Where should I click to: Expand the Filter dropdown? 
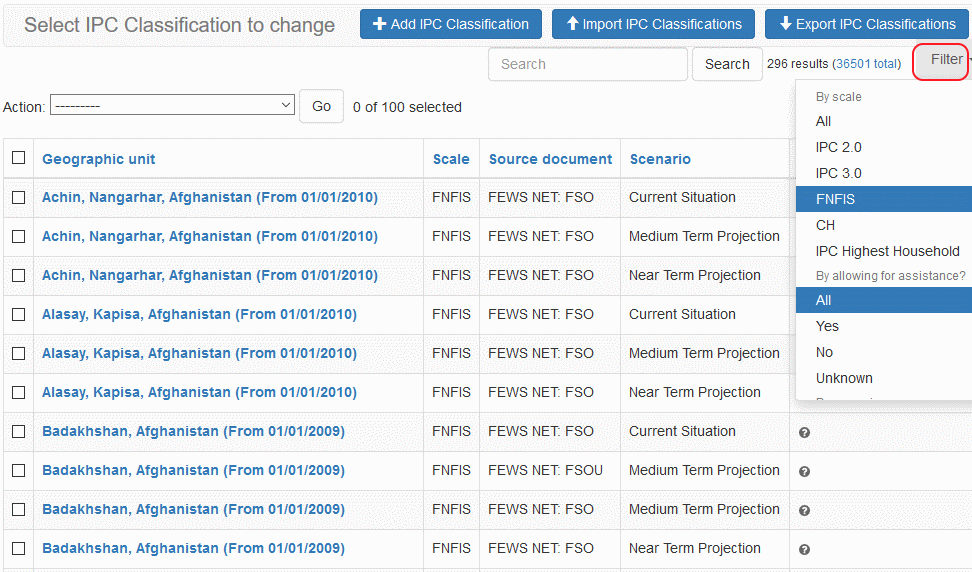(x=945, y=60)
